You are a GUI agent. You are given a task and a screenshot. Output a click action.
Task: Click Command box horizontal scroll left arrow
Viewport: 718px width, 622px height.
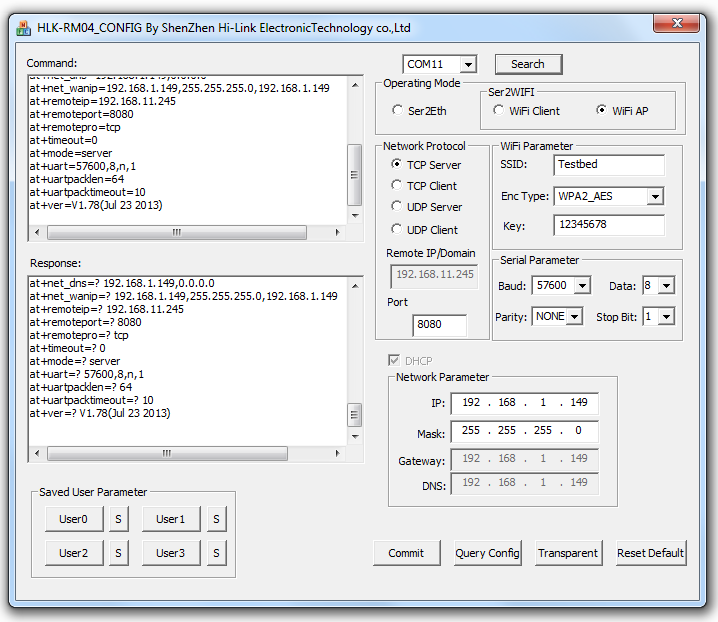(x=37, y=232)
